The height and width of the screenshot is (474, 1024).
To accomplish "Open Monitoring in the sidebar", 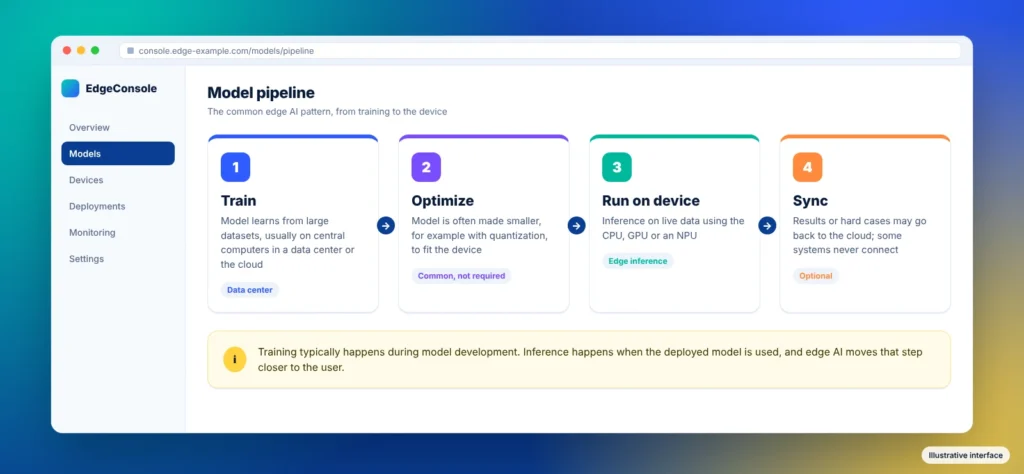I will (x=118, y=232).
